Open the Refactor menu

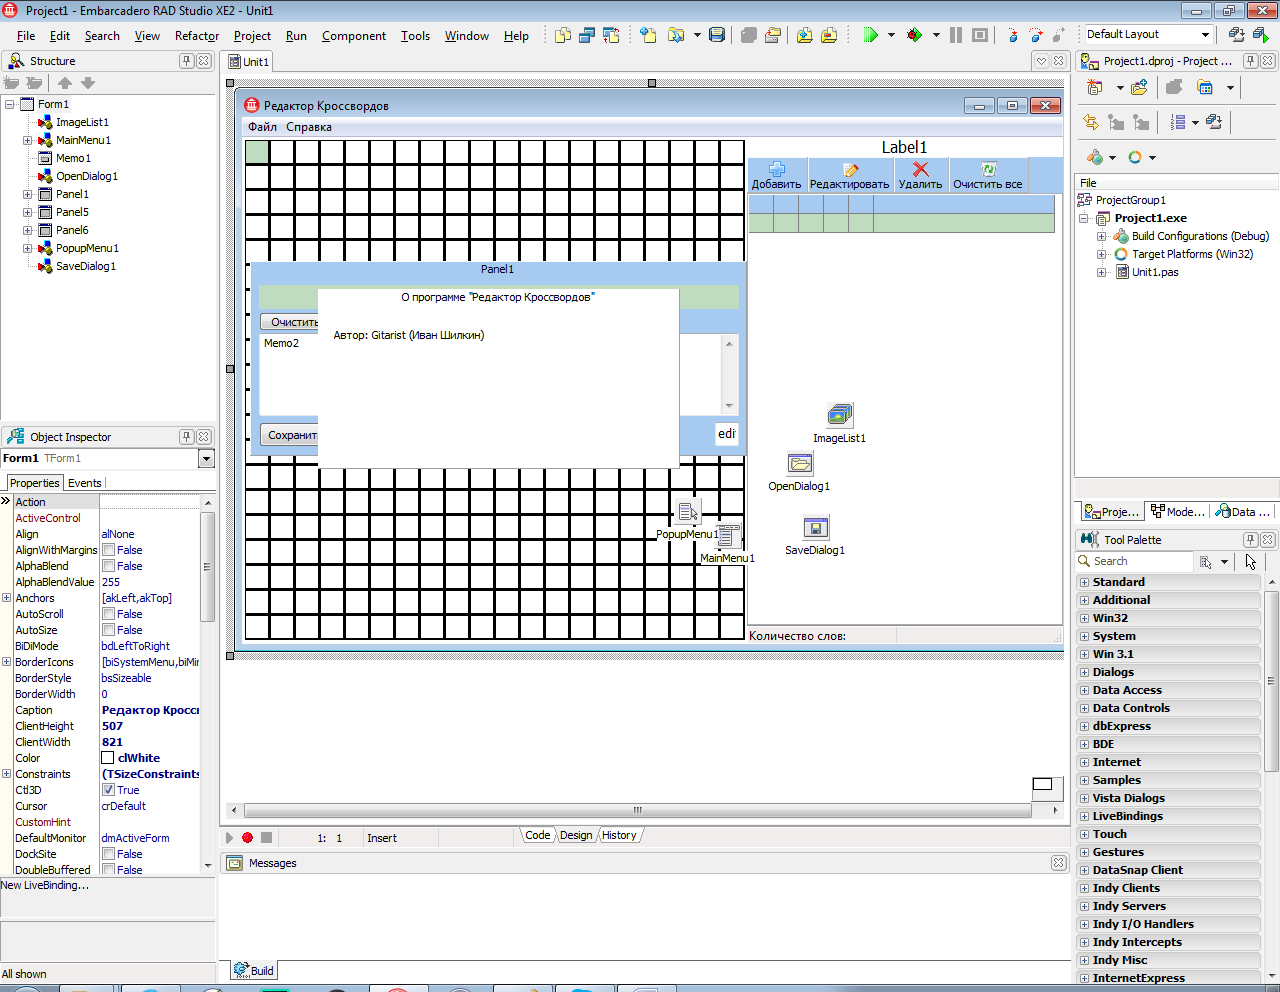pyautogui.click(x=197, y=36)
